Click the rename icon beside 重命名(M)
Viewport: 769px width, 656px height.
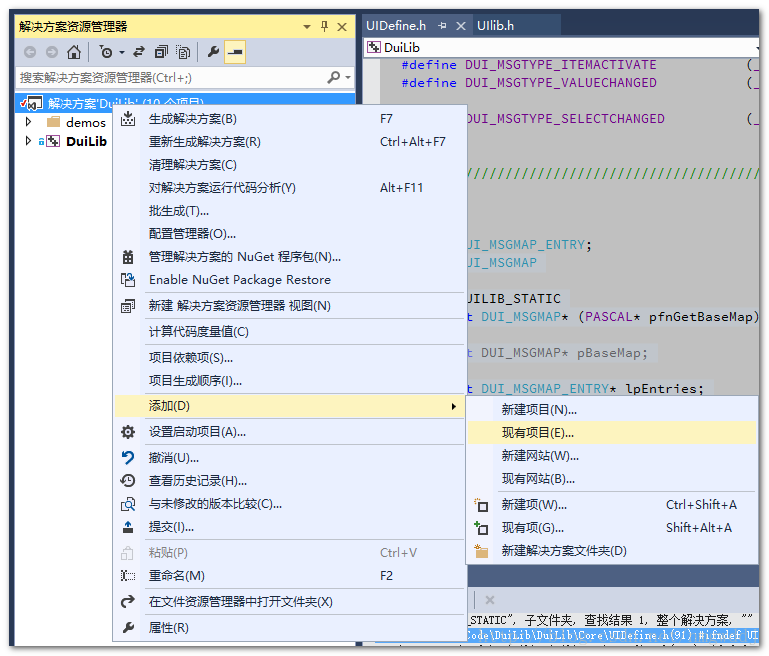128,576
